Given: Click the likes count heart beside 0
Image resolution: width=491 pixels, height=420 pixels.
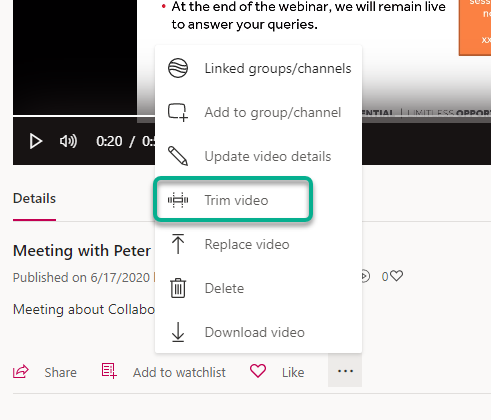Looking at the screenshot, I should click(397, 276).
